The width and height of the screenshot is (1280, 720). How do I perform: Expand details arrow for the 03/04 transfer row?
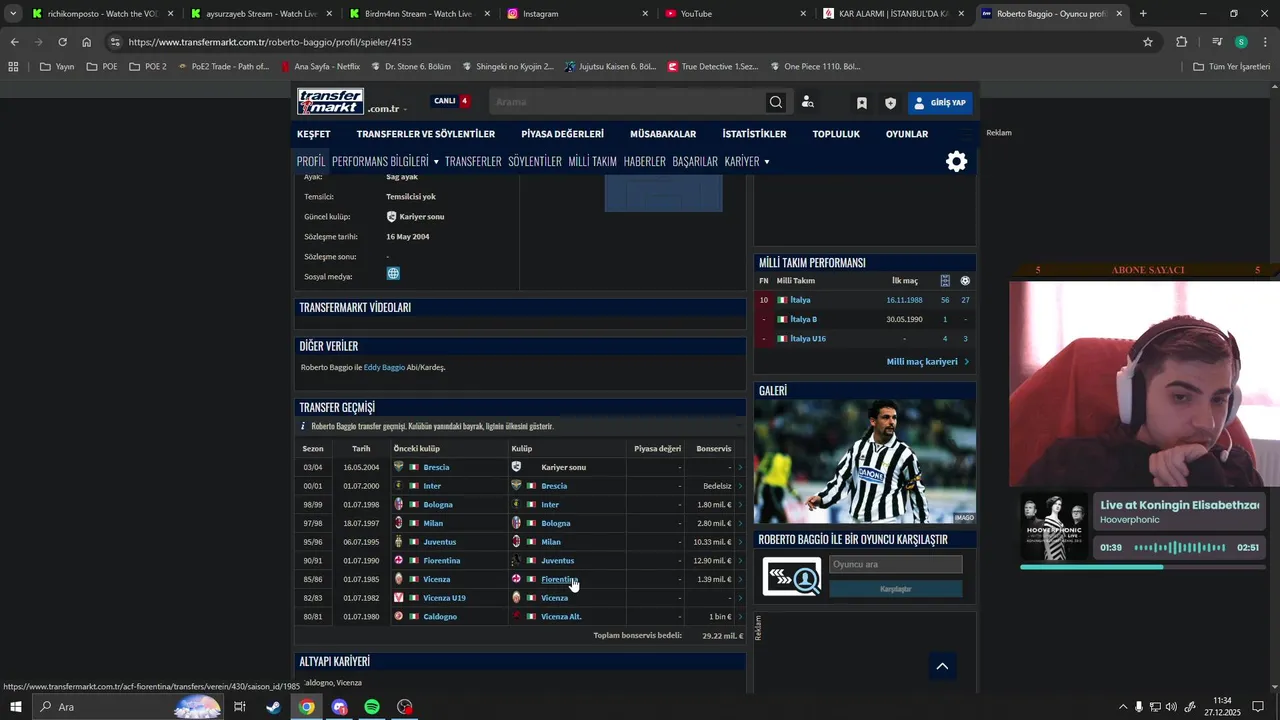740,467
